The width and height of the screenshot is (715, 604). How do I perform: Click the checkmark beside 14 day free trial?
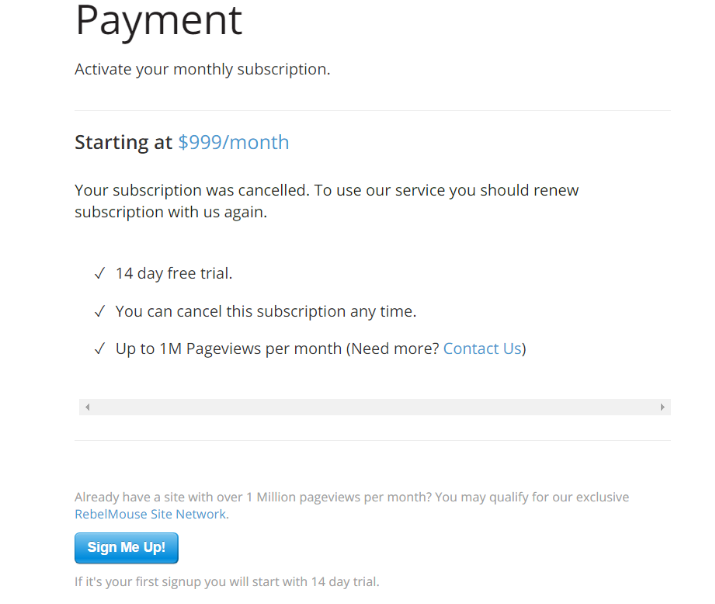[100, 273]
